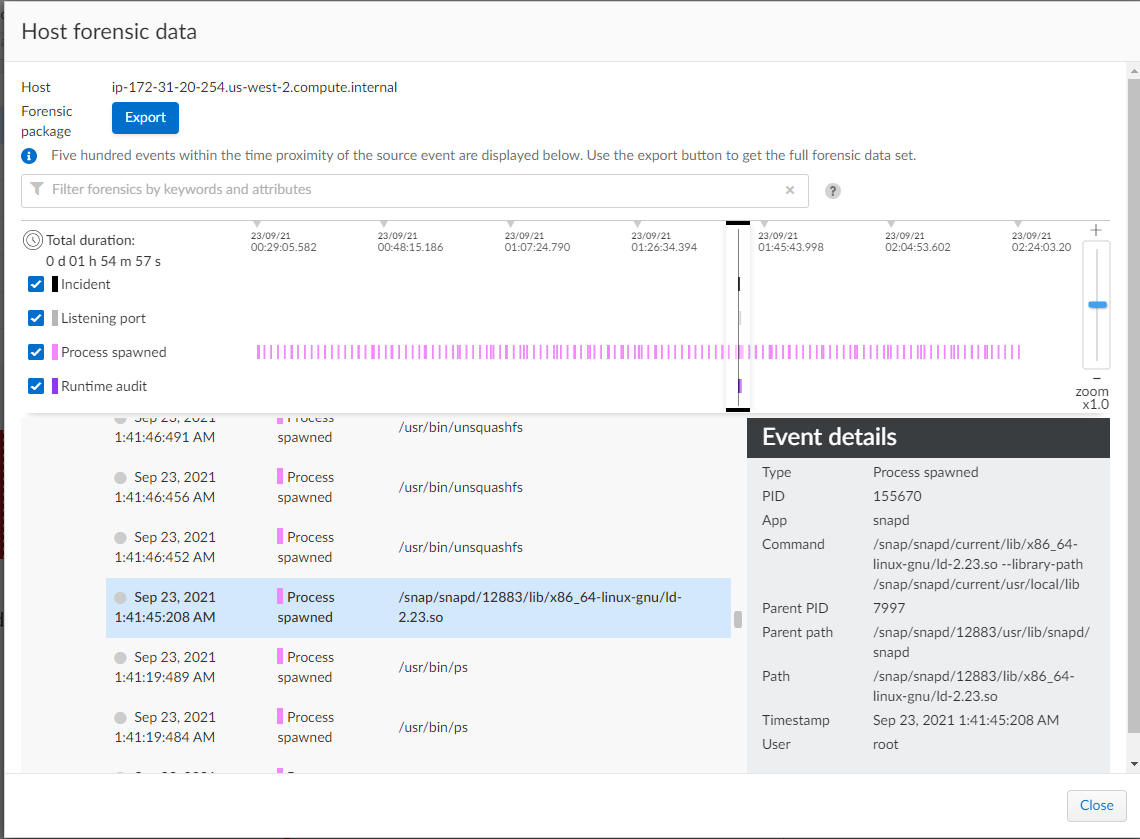Image resolution: width=1140 pixels, height=839 pixels.
Task: Click the zoom out minus icon
Action: coord(1097,378)
